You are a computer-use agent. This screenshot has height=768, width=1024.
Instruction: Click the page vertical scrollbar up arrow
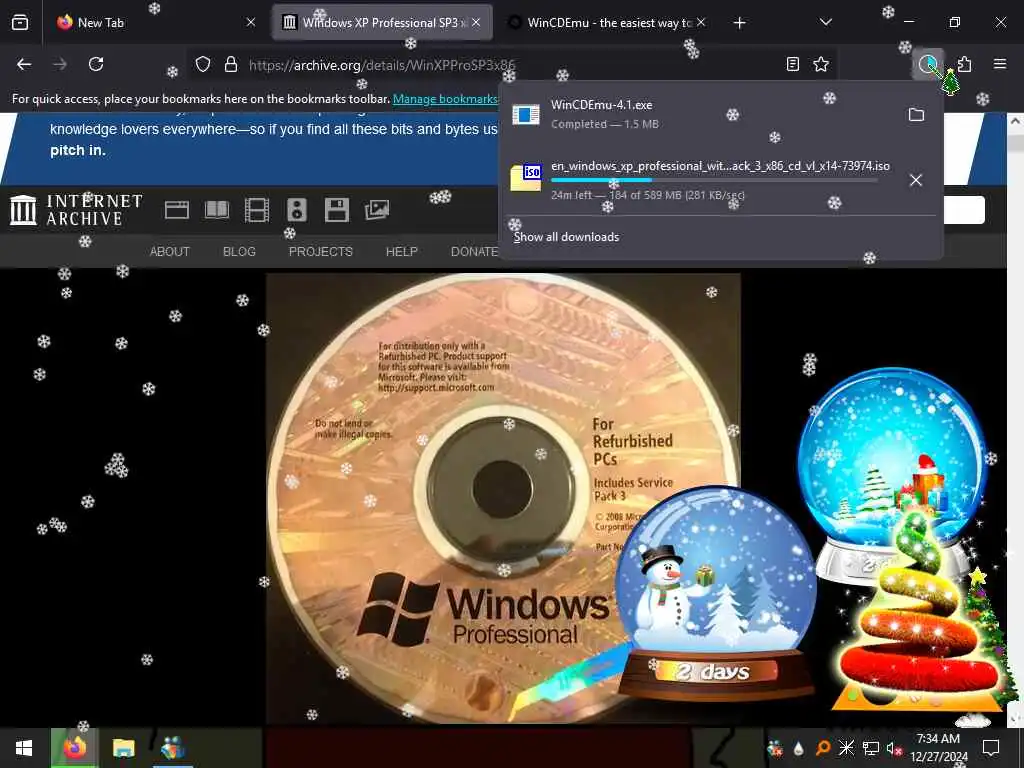1016,121
